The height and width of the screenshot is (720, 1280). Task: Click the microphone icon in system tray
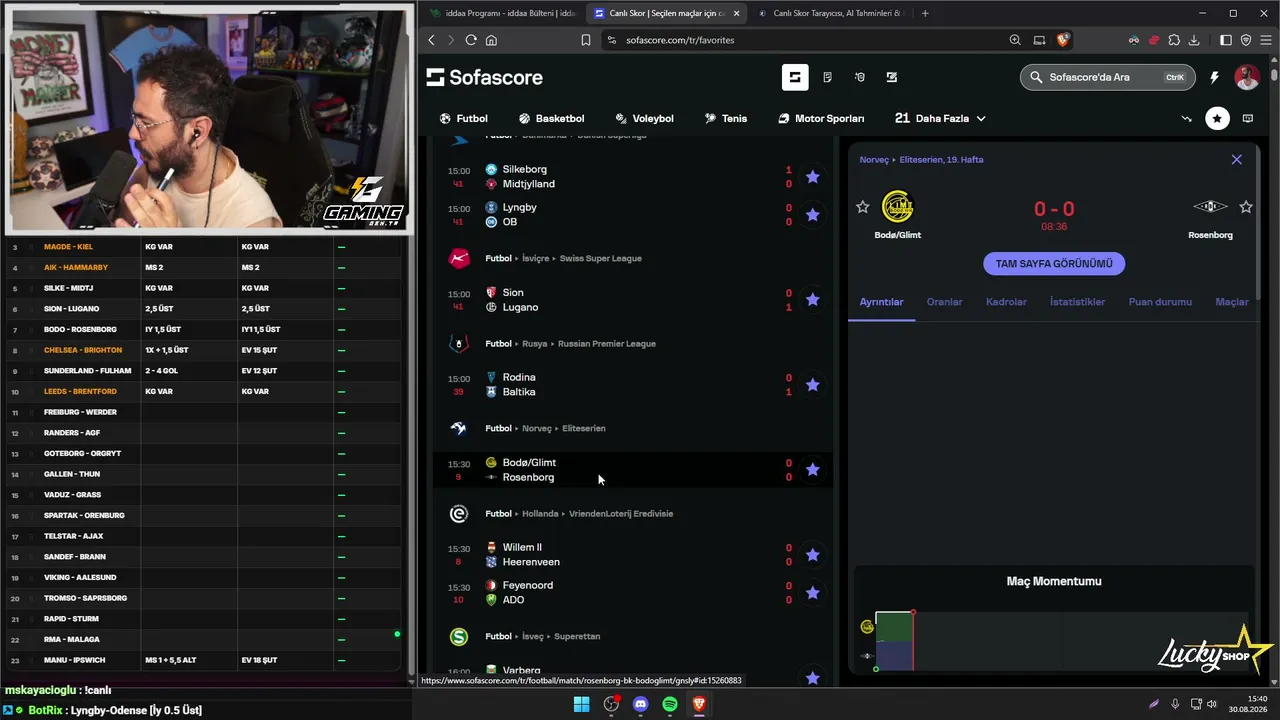[1175, 704]
